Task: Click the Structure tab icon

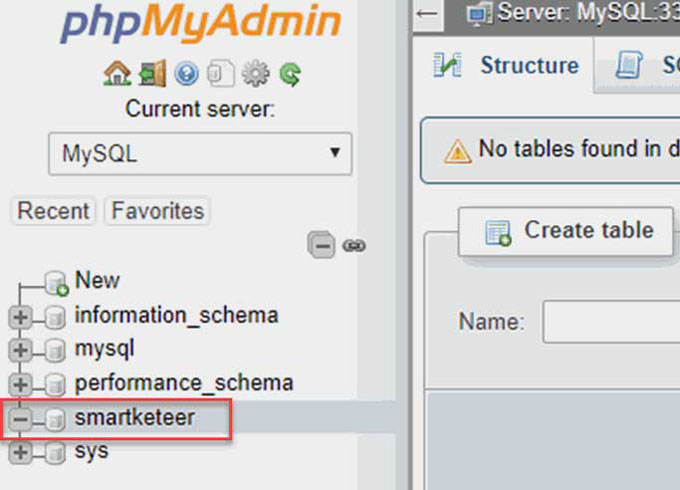Action: click(447, 65)
